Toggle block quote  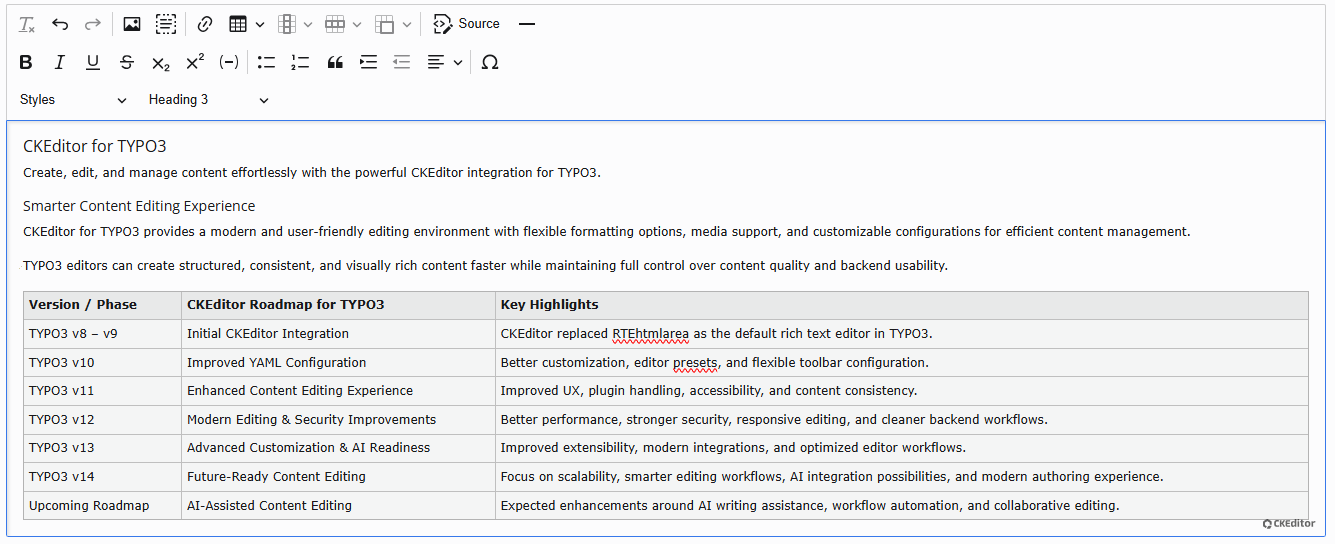[335, 62]
